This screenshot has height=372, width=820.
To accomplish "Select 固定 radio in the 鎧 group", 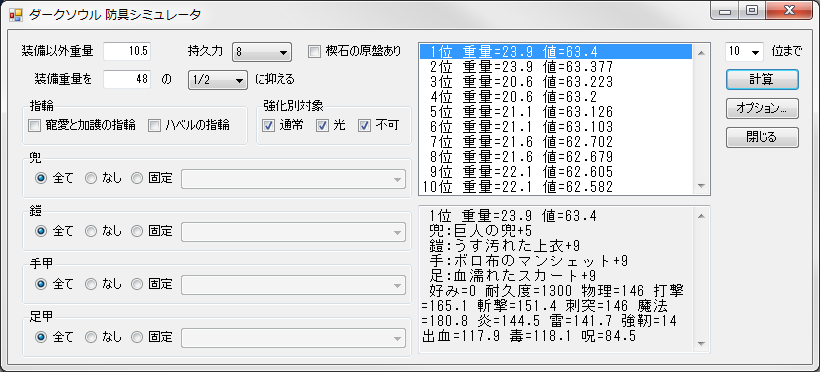I will click(x=136, y=231).
